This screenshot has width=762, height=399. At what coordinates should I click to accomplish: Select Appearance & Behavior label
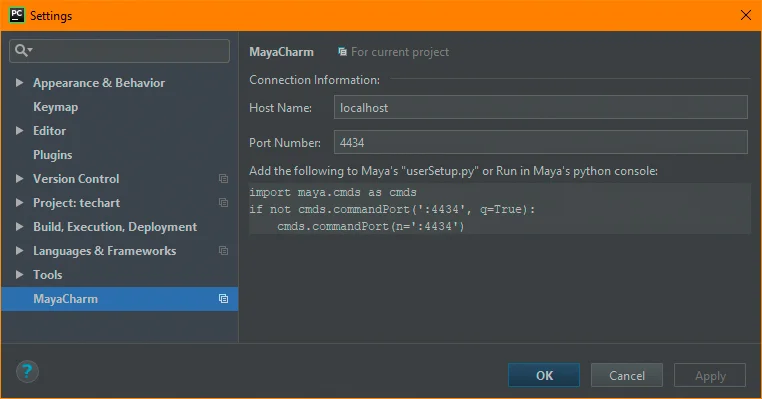[x=99, y=83]
